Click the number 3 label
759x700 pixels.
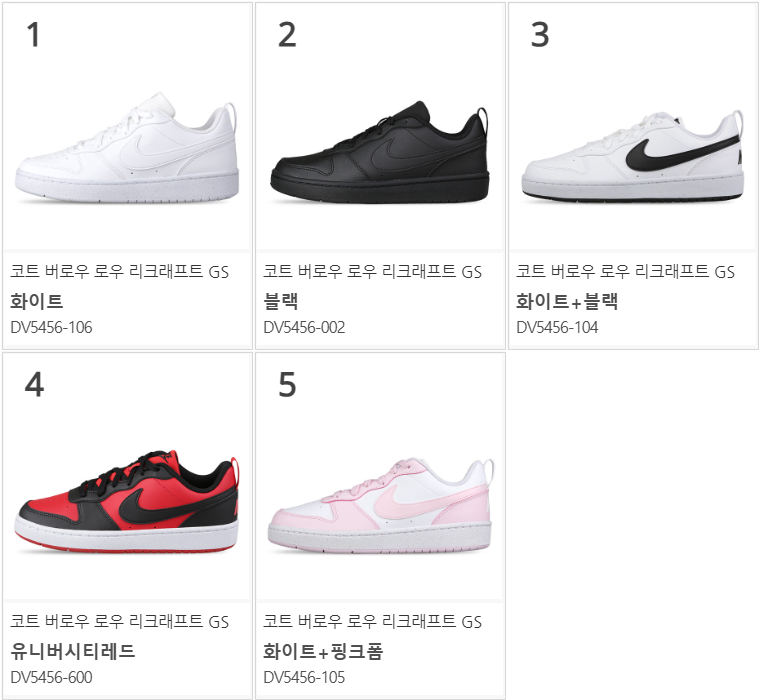pyautogui.click(x=540, y=35)
